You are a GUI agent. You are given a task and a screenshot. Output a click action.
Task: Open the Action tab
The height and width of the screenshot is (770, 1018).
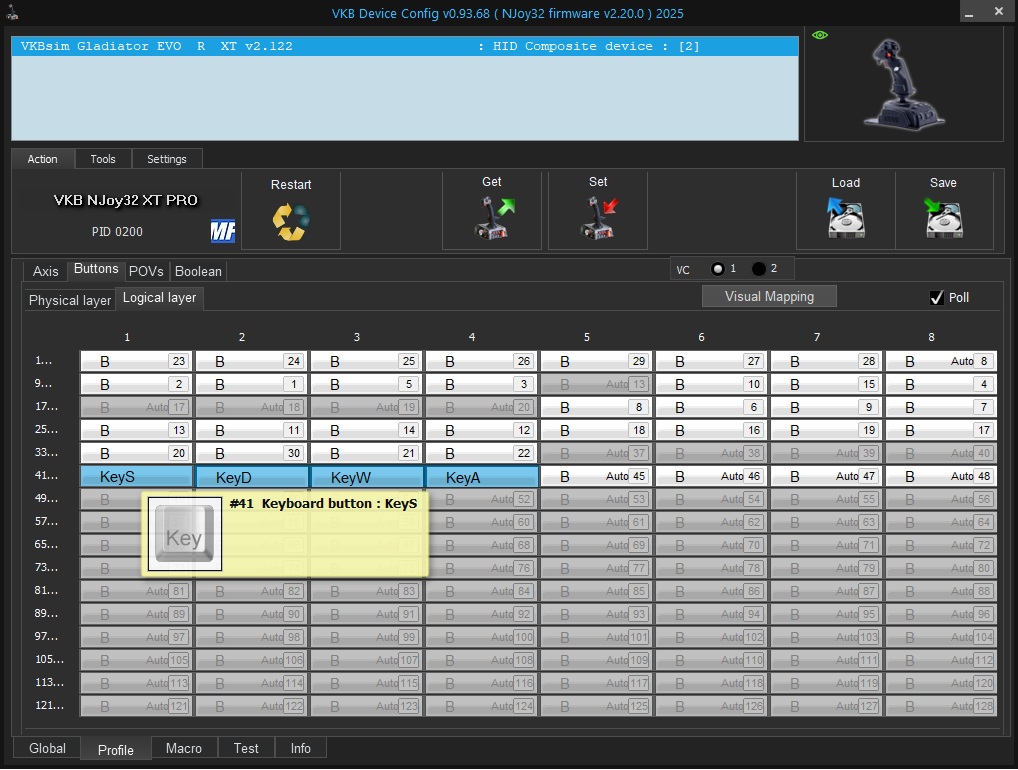click(42, 159)
